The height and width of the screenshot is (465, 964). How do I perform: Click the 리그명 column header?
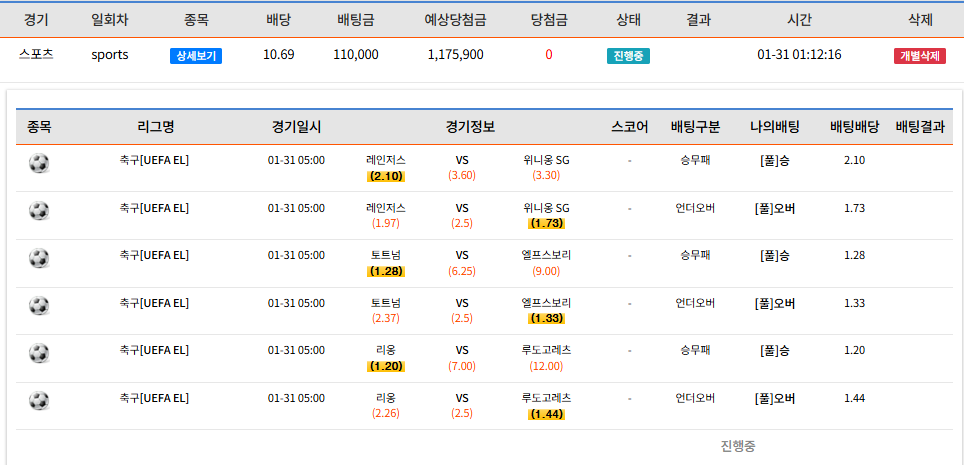coord(156,127)
